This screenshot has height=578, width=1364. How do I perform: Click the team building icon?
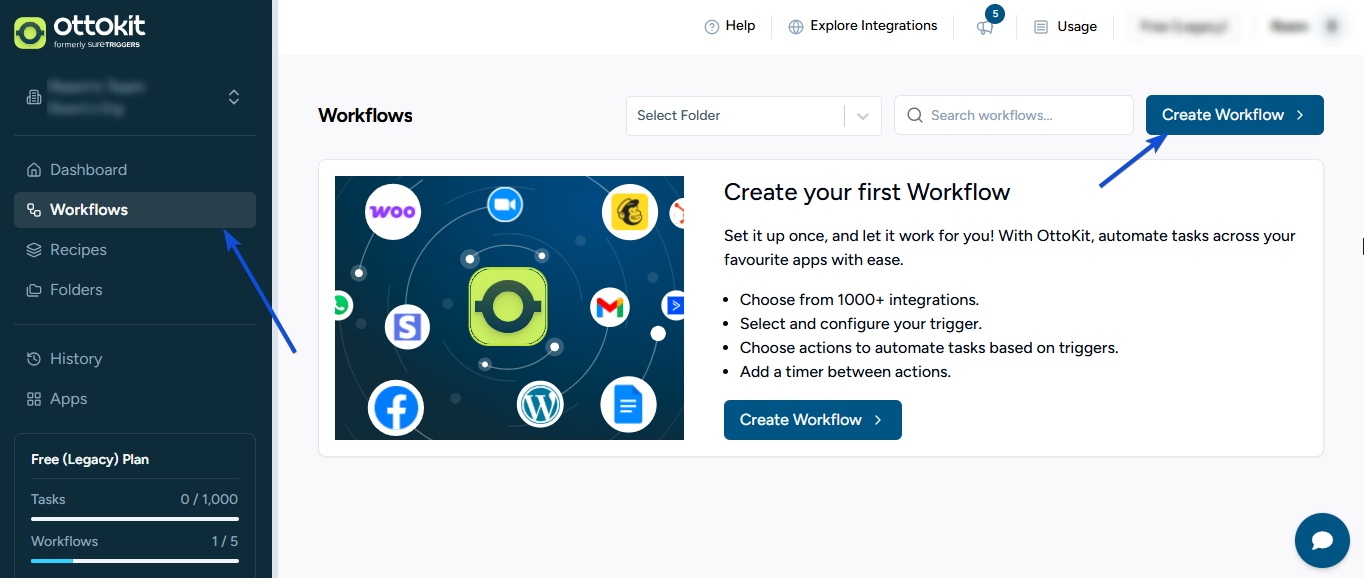[34, 97]
